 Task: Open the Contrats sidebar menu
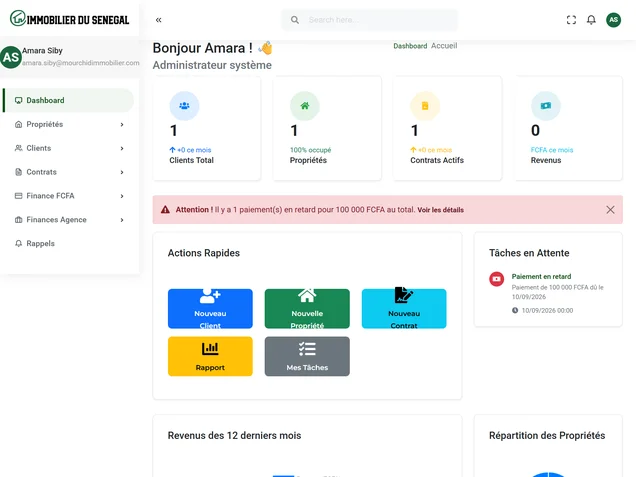[x=69, y=172]
